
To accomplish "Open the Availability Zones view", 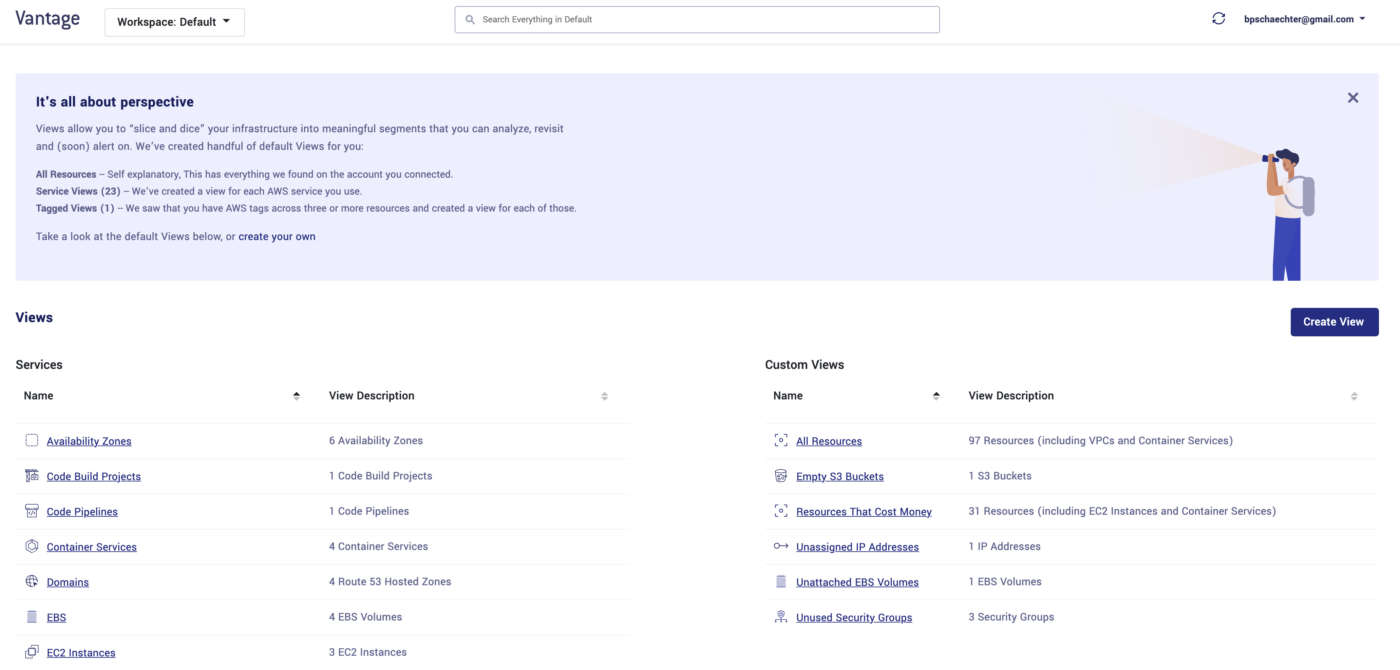I will tap(89, 441).
